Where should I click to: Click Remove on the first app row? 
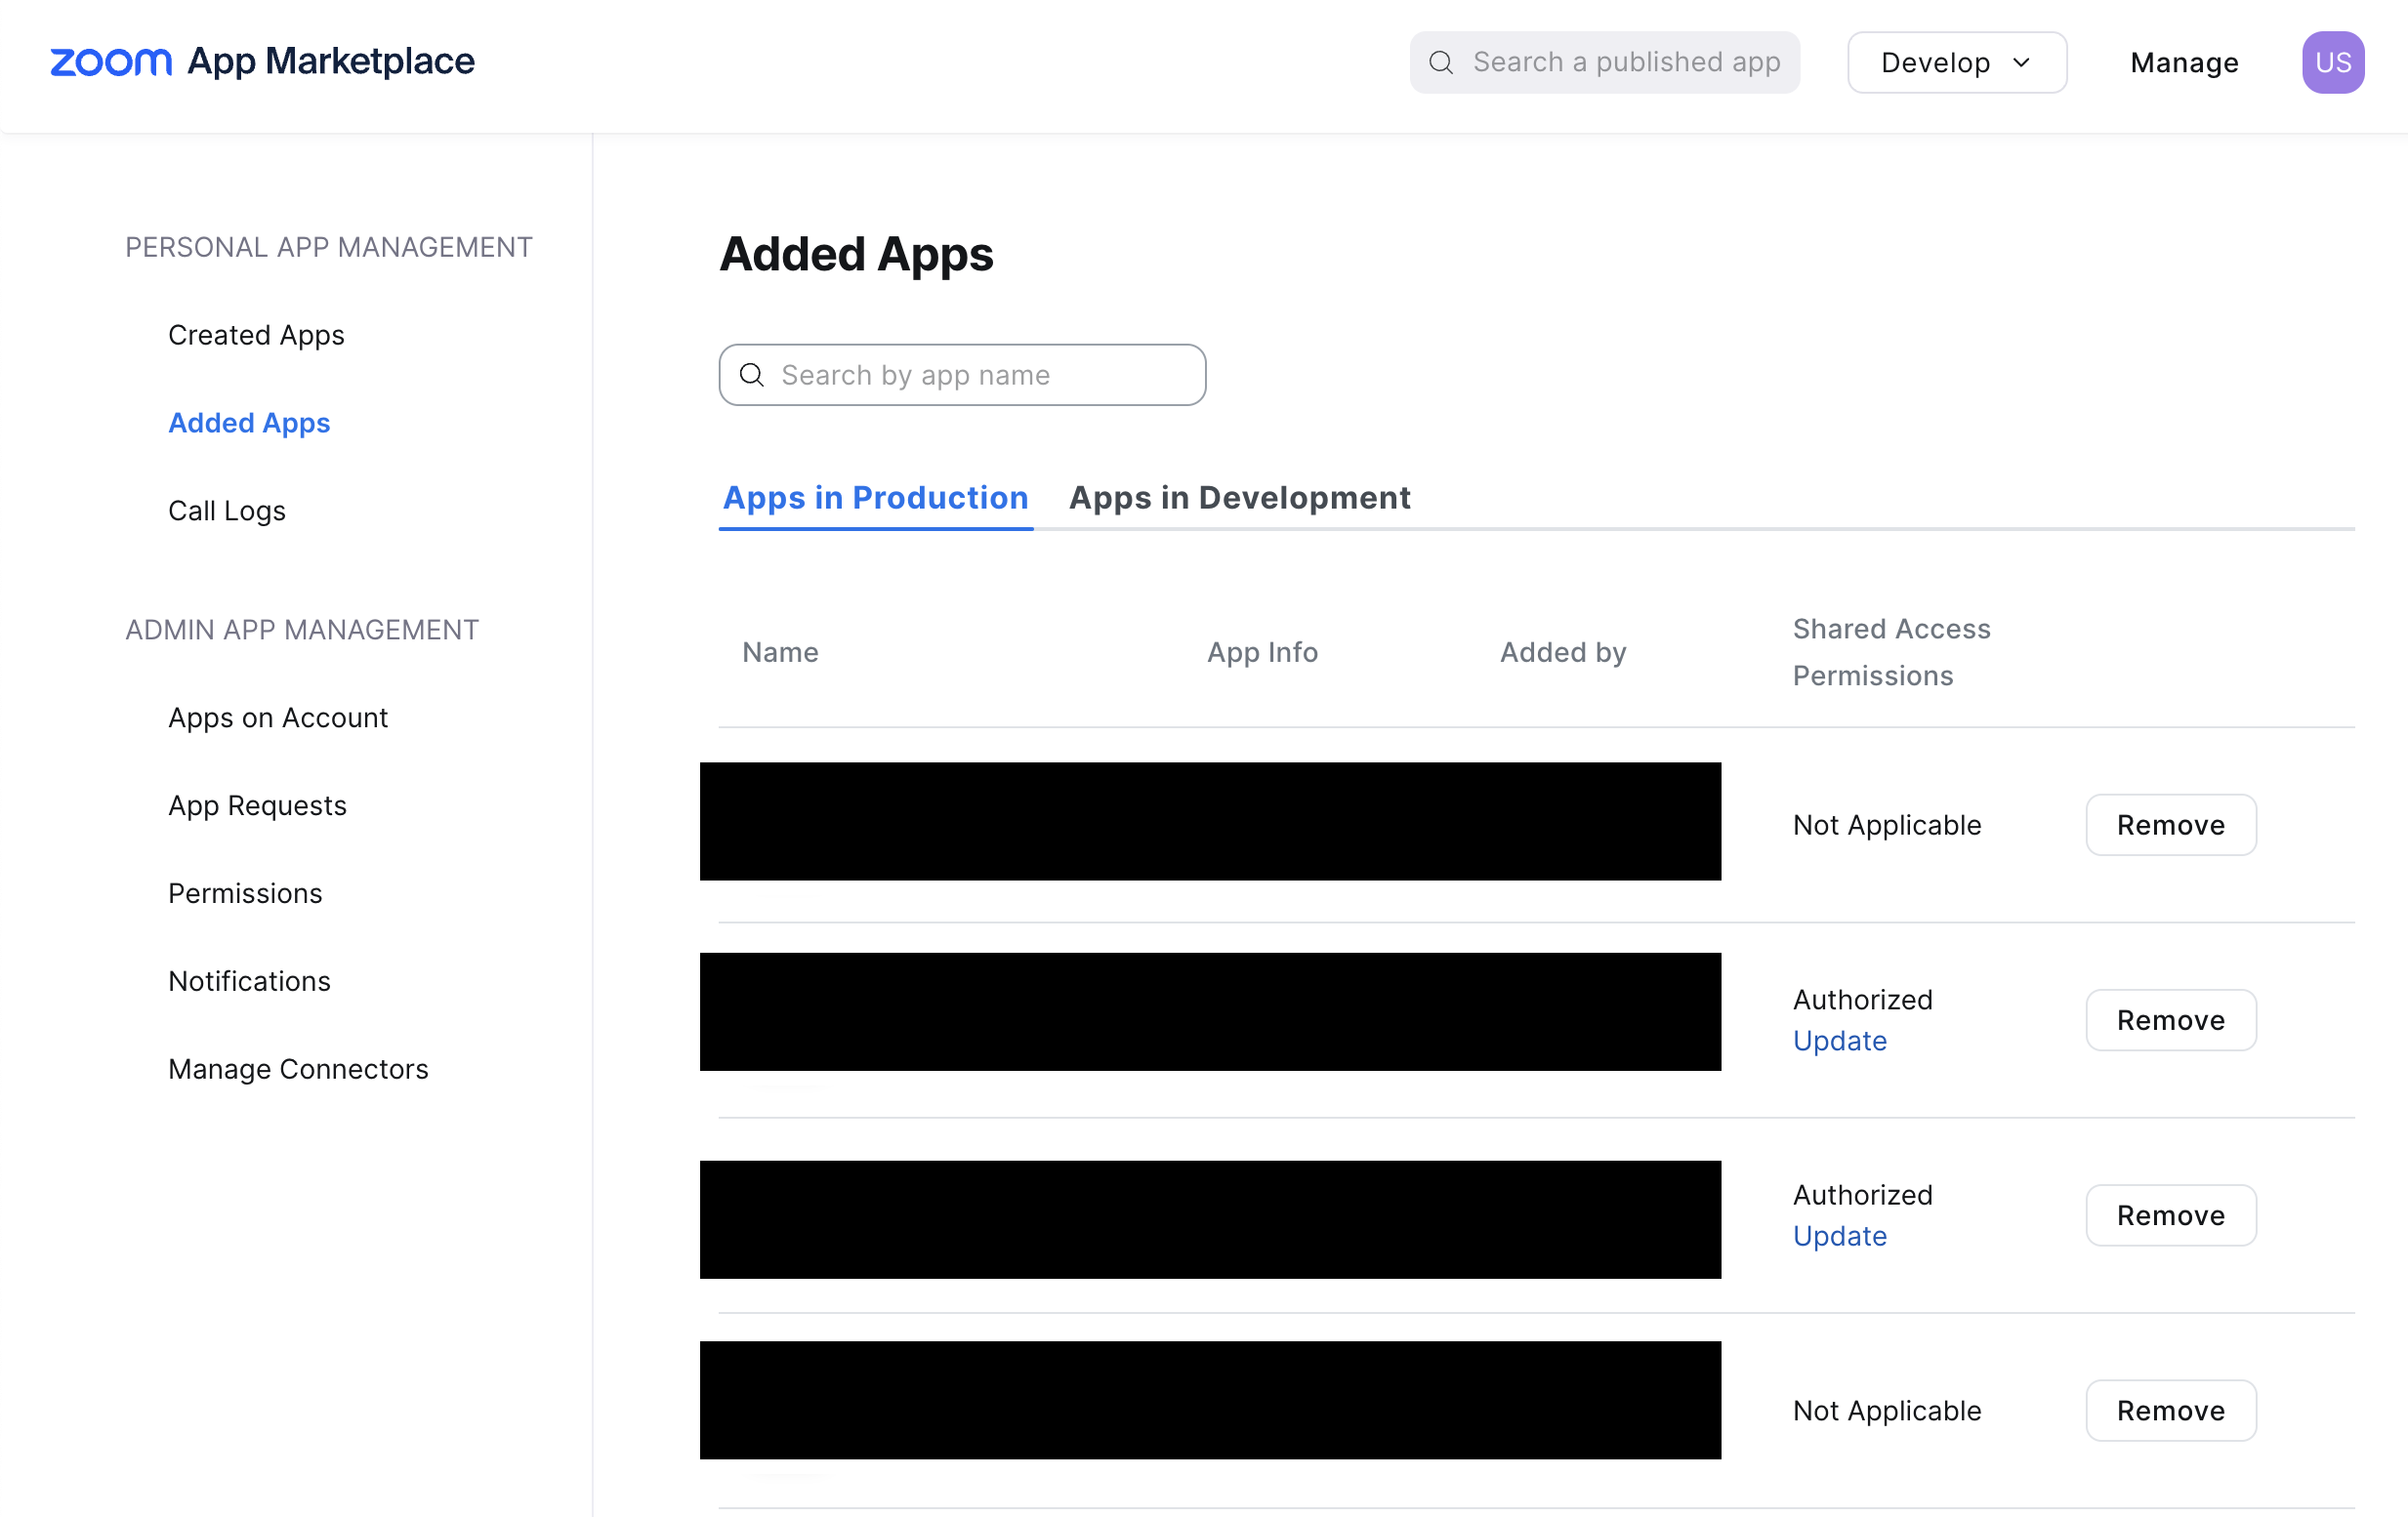(x=2170, y=824)
